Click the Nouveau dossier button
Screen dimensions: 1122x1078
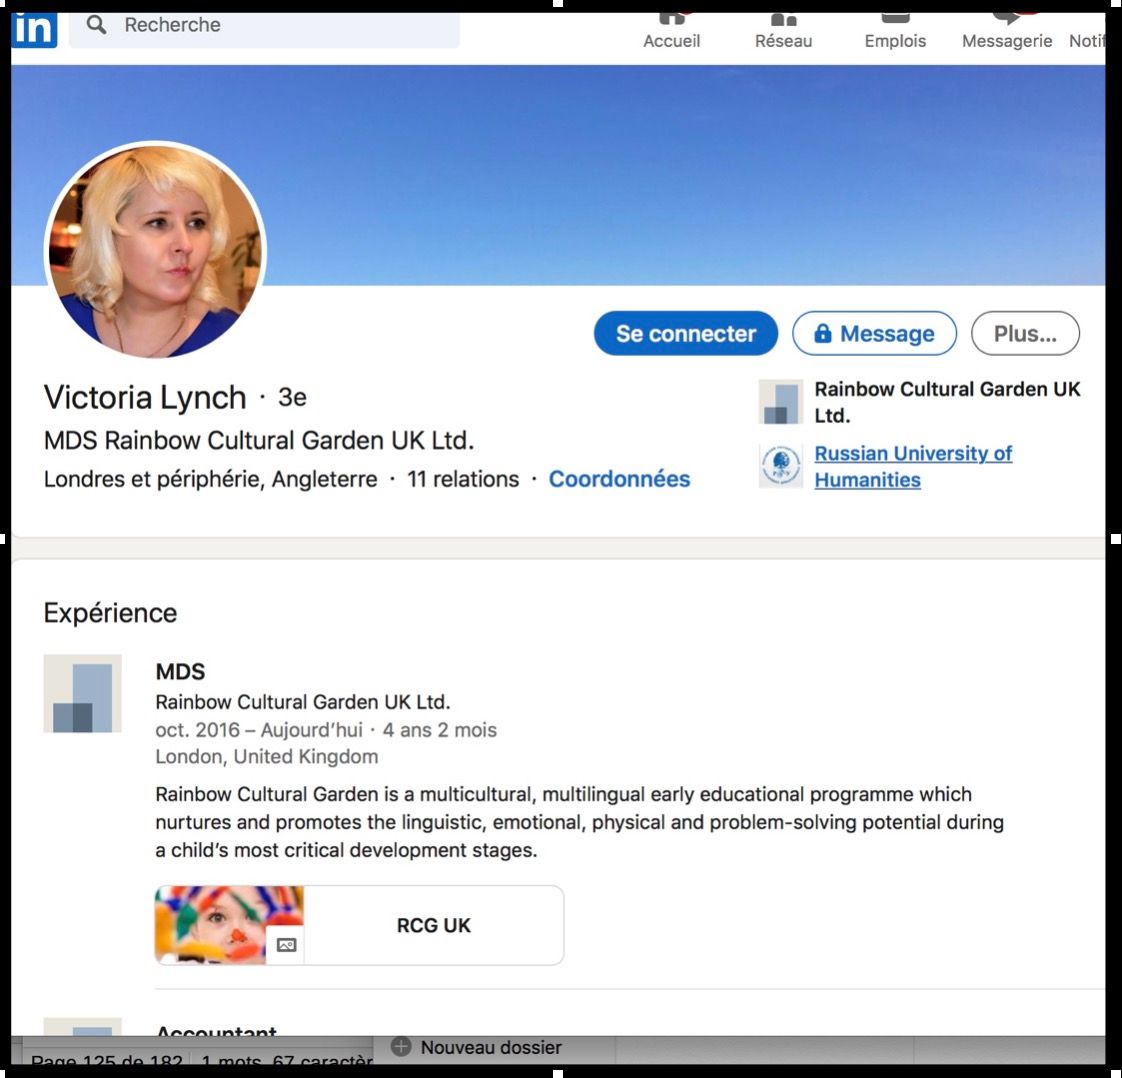[477, 1047]
